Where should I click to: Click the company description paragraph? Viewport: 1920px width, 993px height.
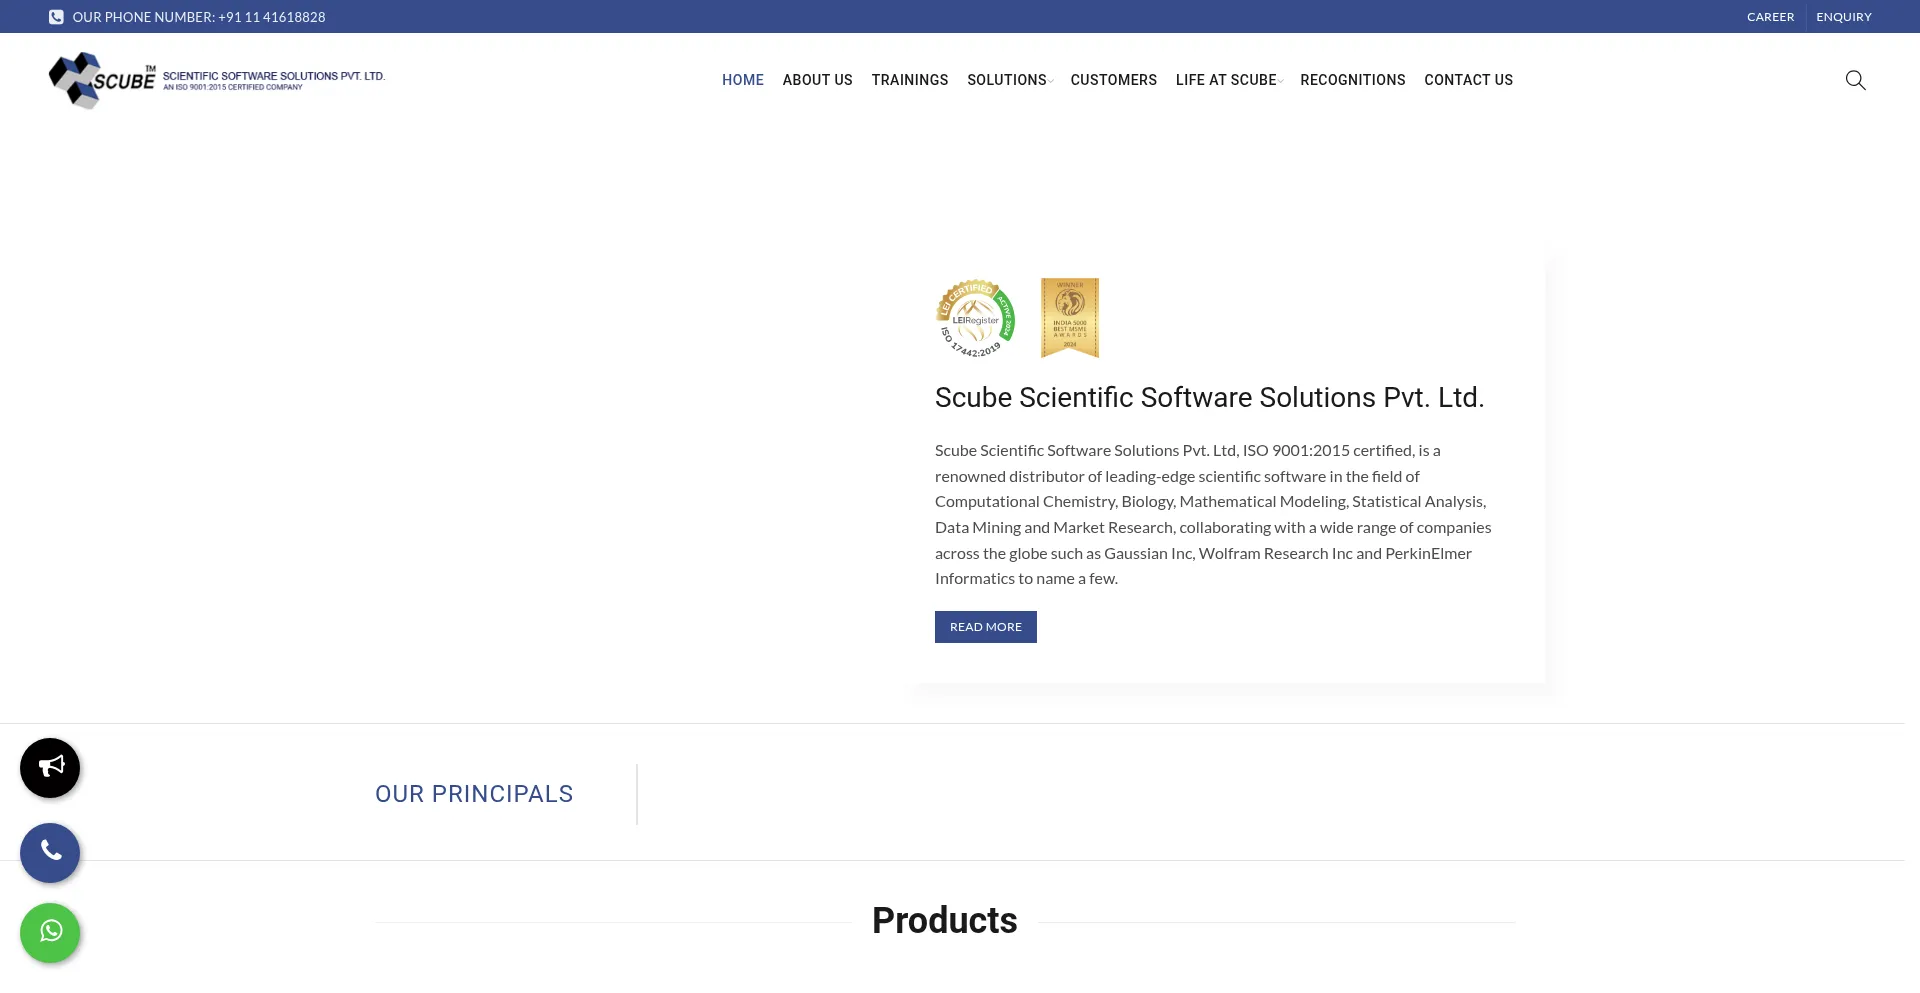pyautogui.click(x=1214, y=514)
